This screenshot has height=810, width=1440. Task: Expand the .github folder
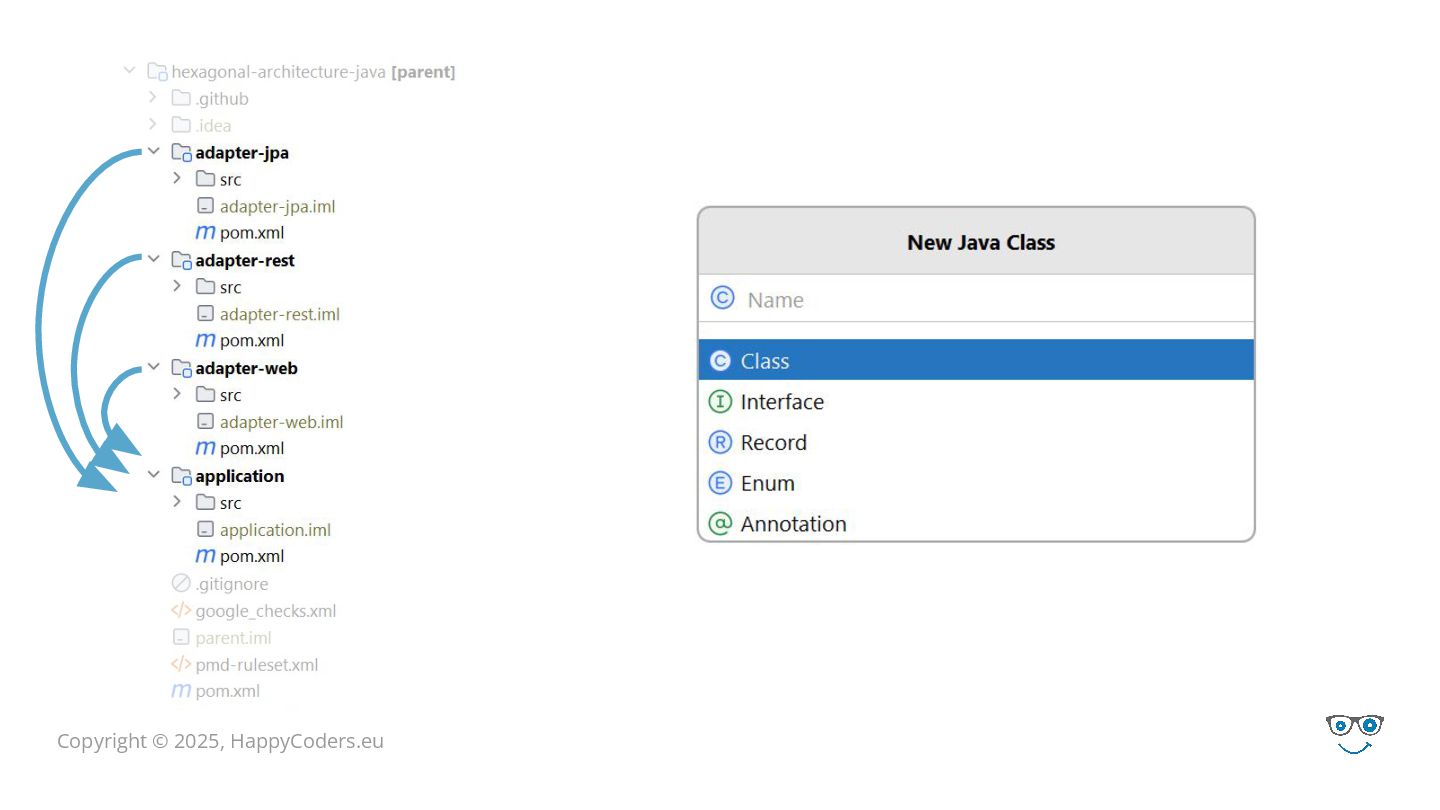(152, 98)
